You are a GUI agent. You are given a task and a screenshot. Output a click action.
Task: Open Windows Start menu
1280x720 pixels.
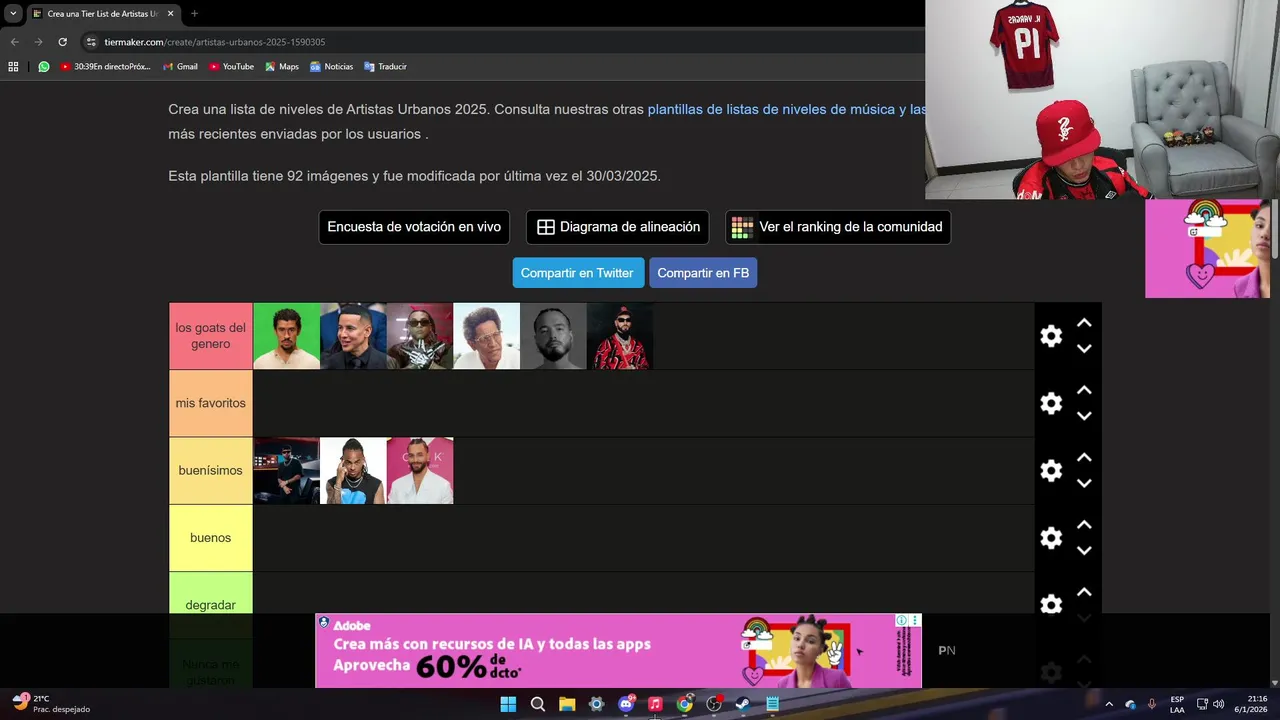coord(508,704)
